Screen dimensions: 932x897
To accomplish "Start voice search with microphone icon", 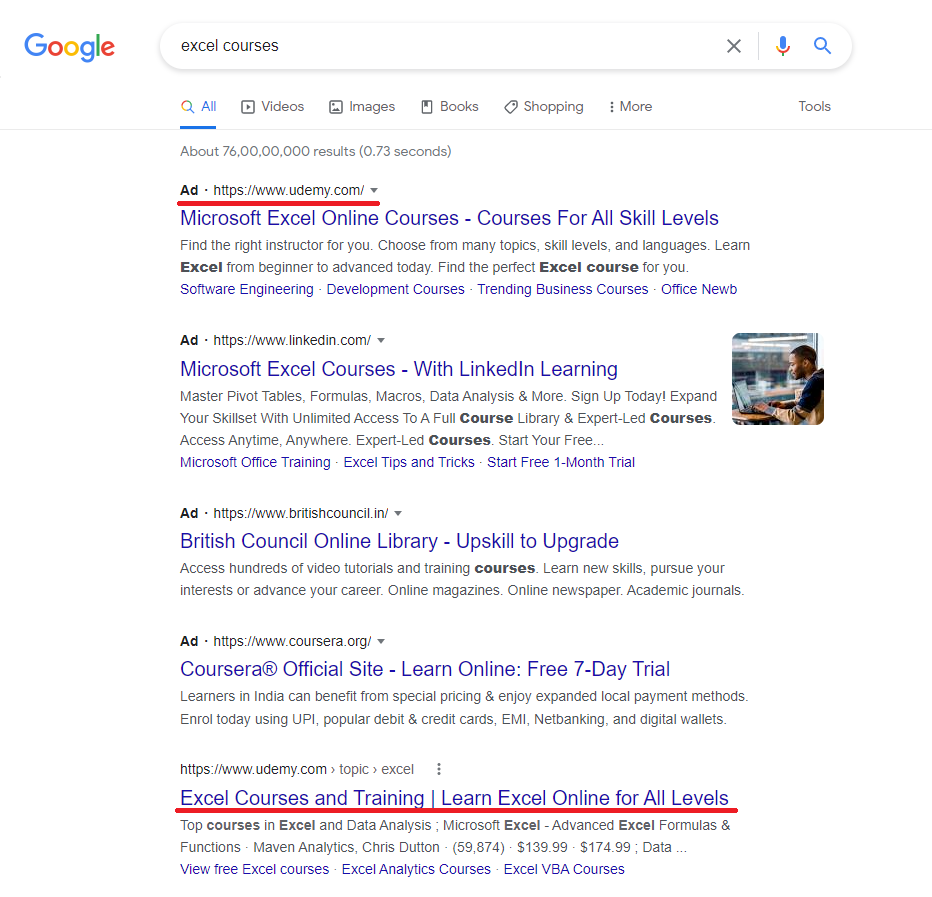I will tap(783, 46).
